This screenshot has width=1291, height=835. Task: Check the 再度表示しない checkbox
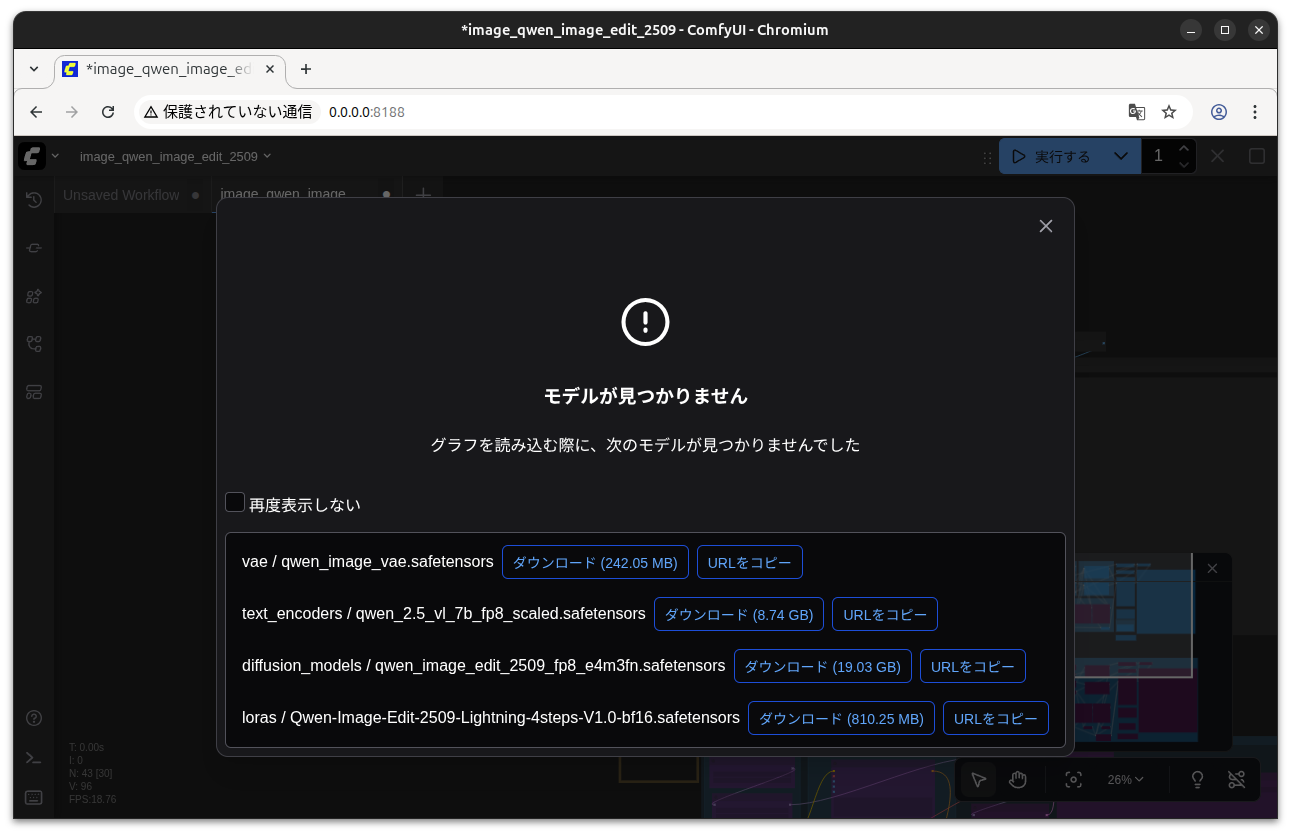click(235, 502)
